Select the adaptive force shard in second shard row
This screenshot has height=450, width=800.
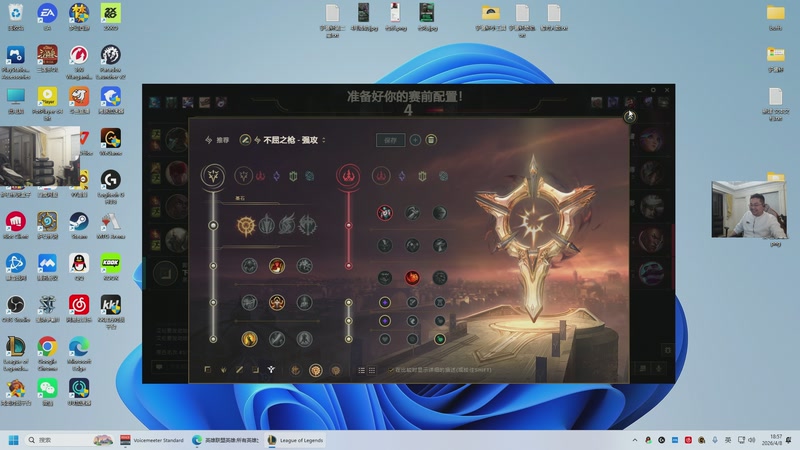(x=385, y=320)
